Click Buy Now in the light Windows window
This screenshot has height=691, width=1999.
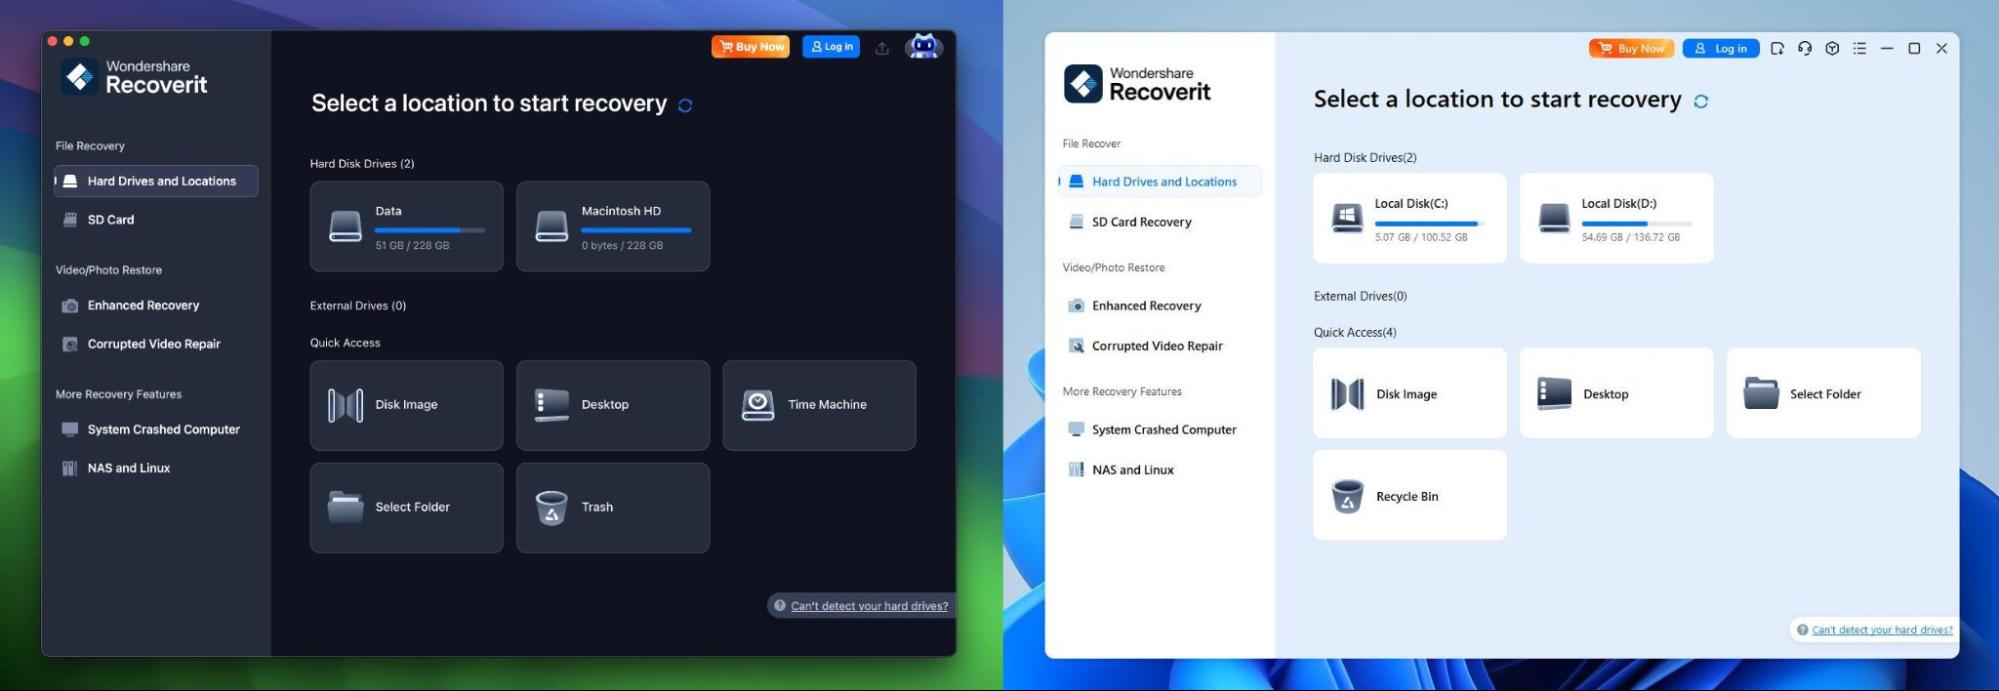pyautogui.click(x=1631, y=48)
